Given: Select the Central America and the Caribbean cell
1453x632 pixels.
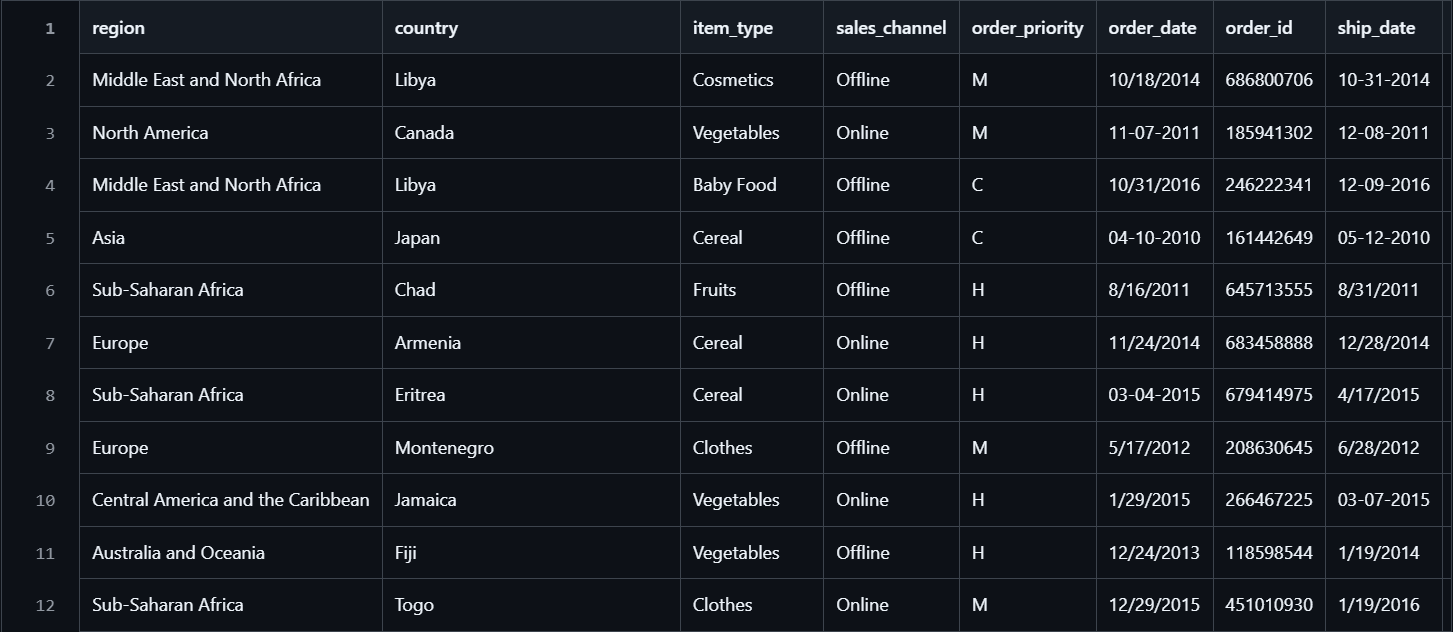Looking at the screenshot, I should [x=231, y=500].
